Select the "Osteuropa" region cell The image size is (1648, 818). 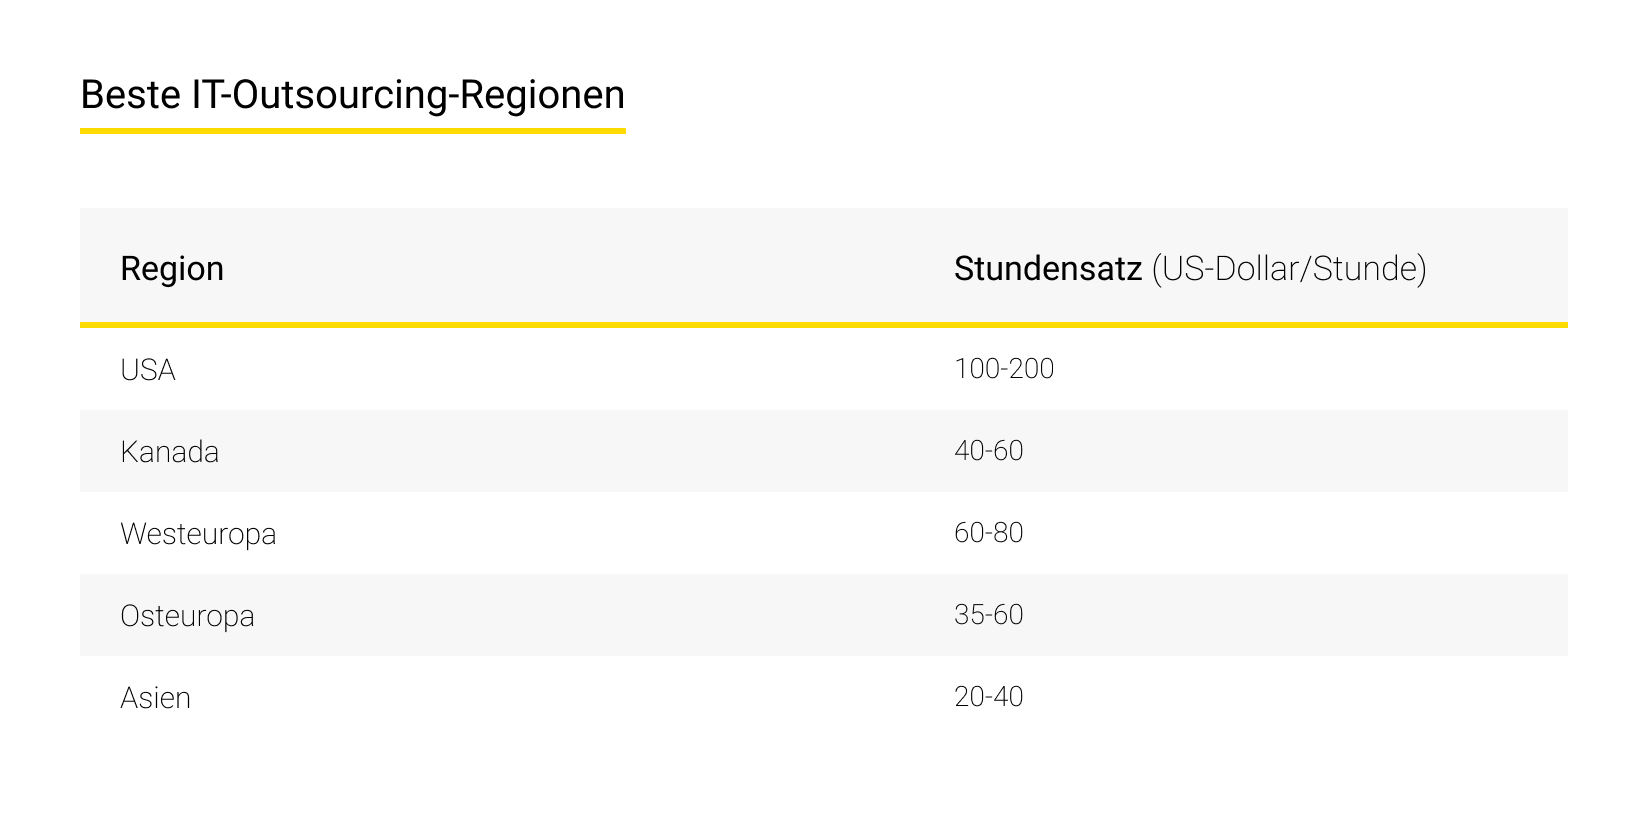[187, 616]
